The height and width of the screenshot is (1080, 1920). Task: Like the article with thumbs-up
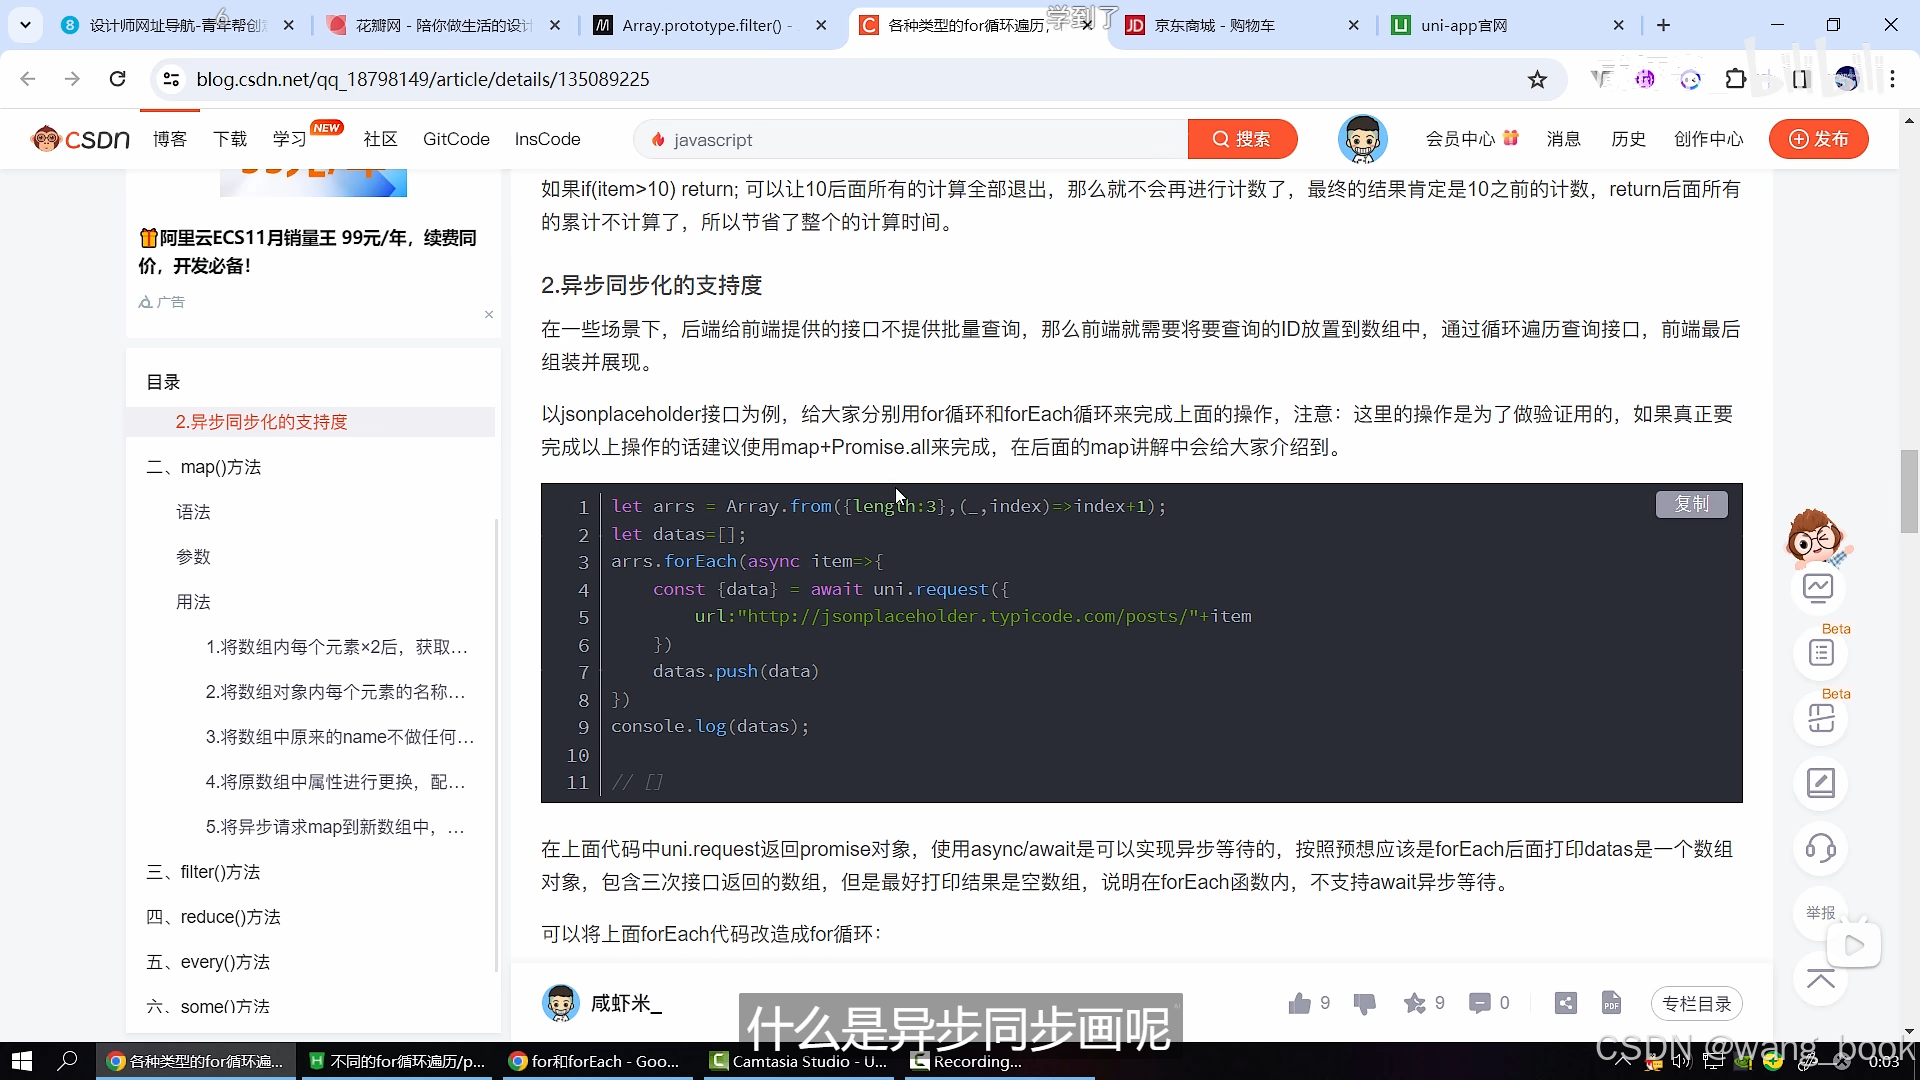pos(1300,1003)
